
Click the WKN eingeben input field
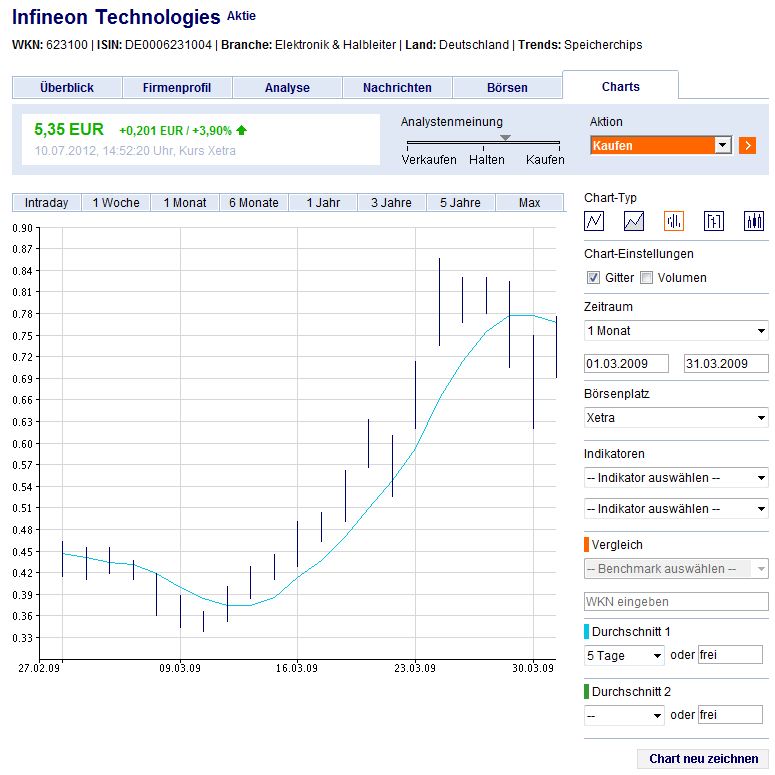point(676,602)
